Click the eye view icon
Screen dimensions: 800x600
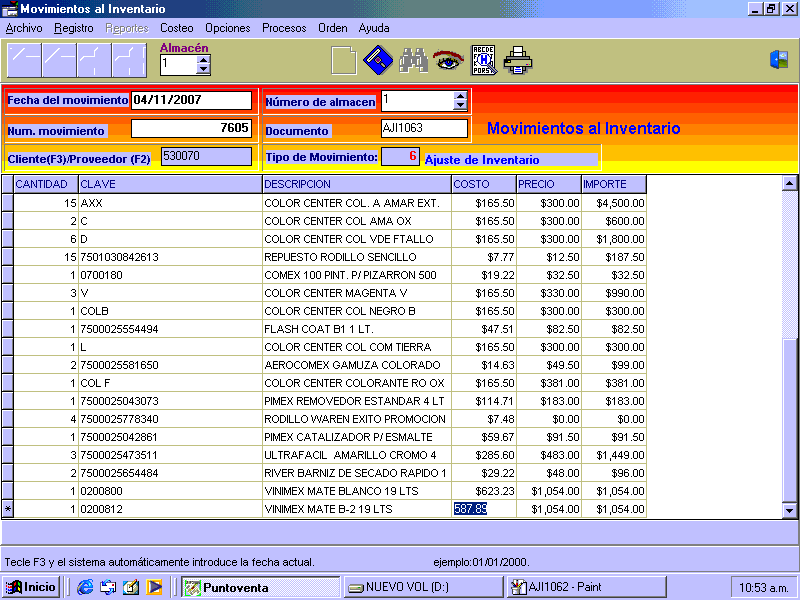447,61
